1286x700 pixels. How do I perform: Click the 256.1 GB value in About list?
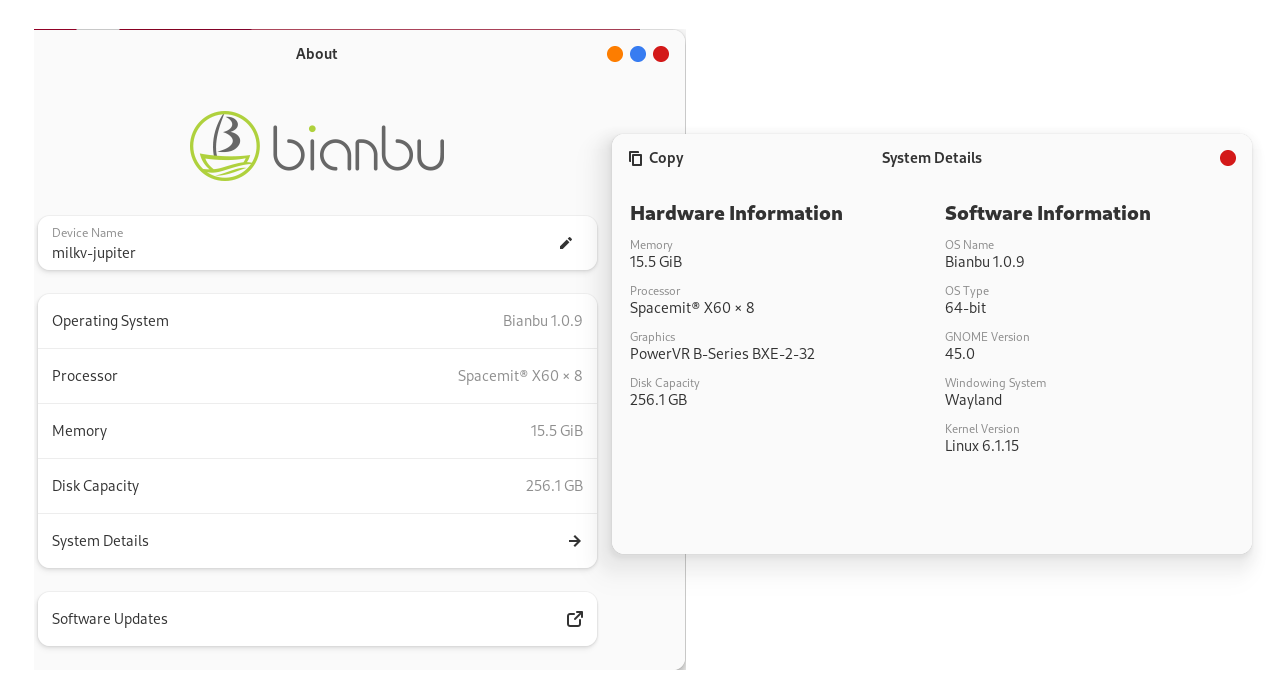point(554,486)
